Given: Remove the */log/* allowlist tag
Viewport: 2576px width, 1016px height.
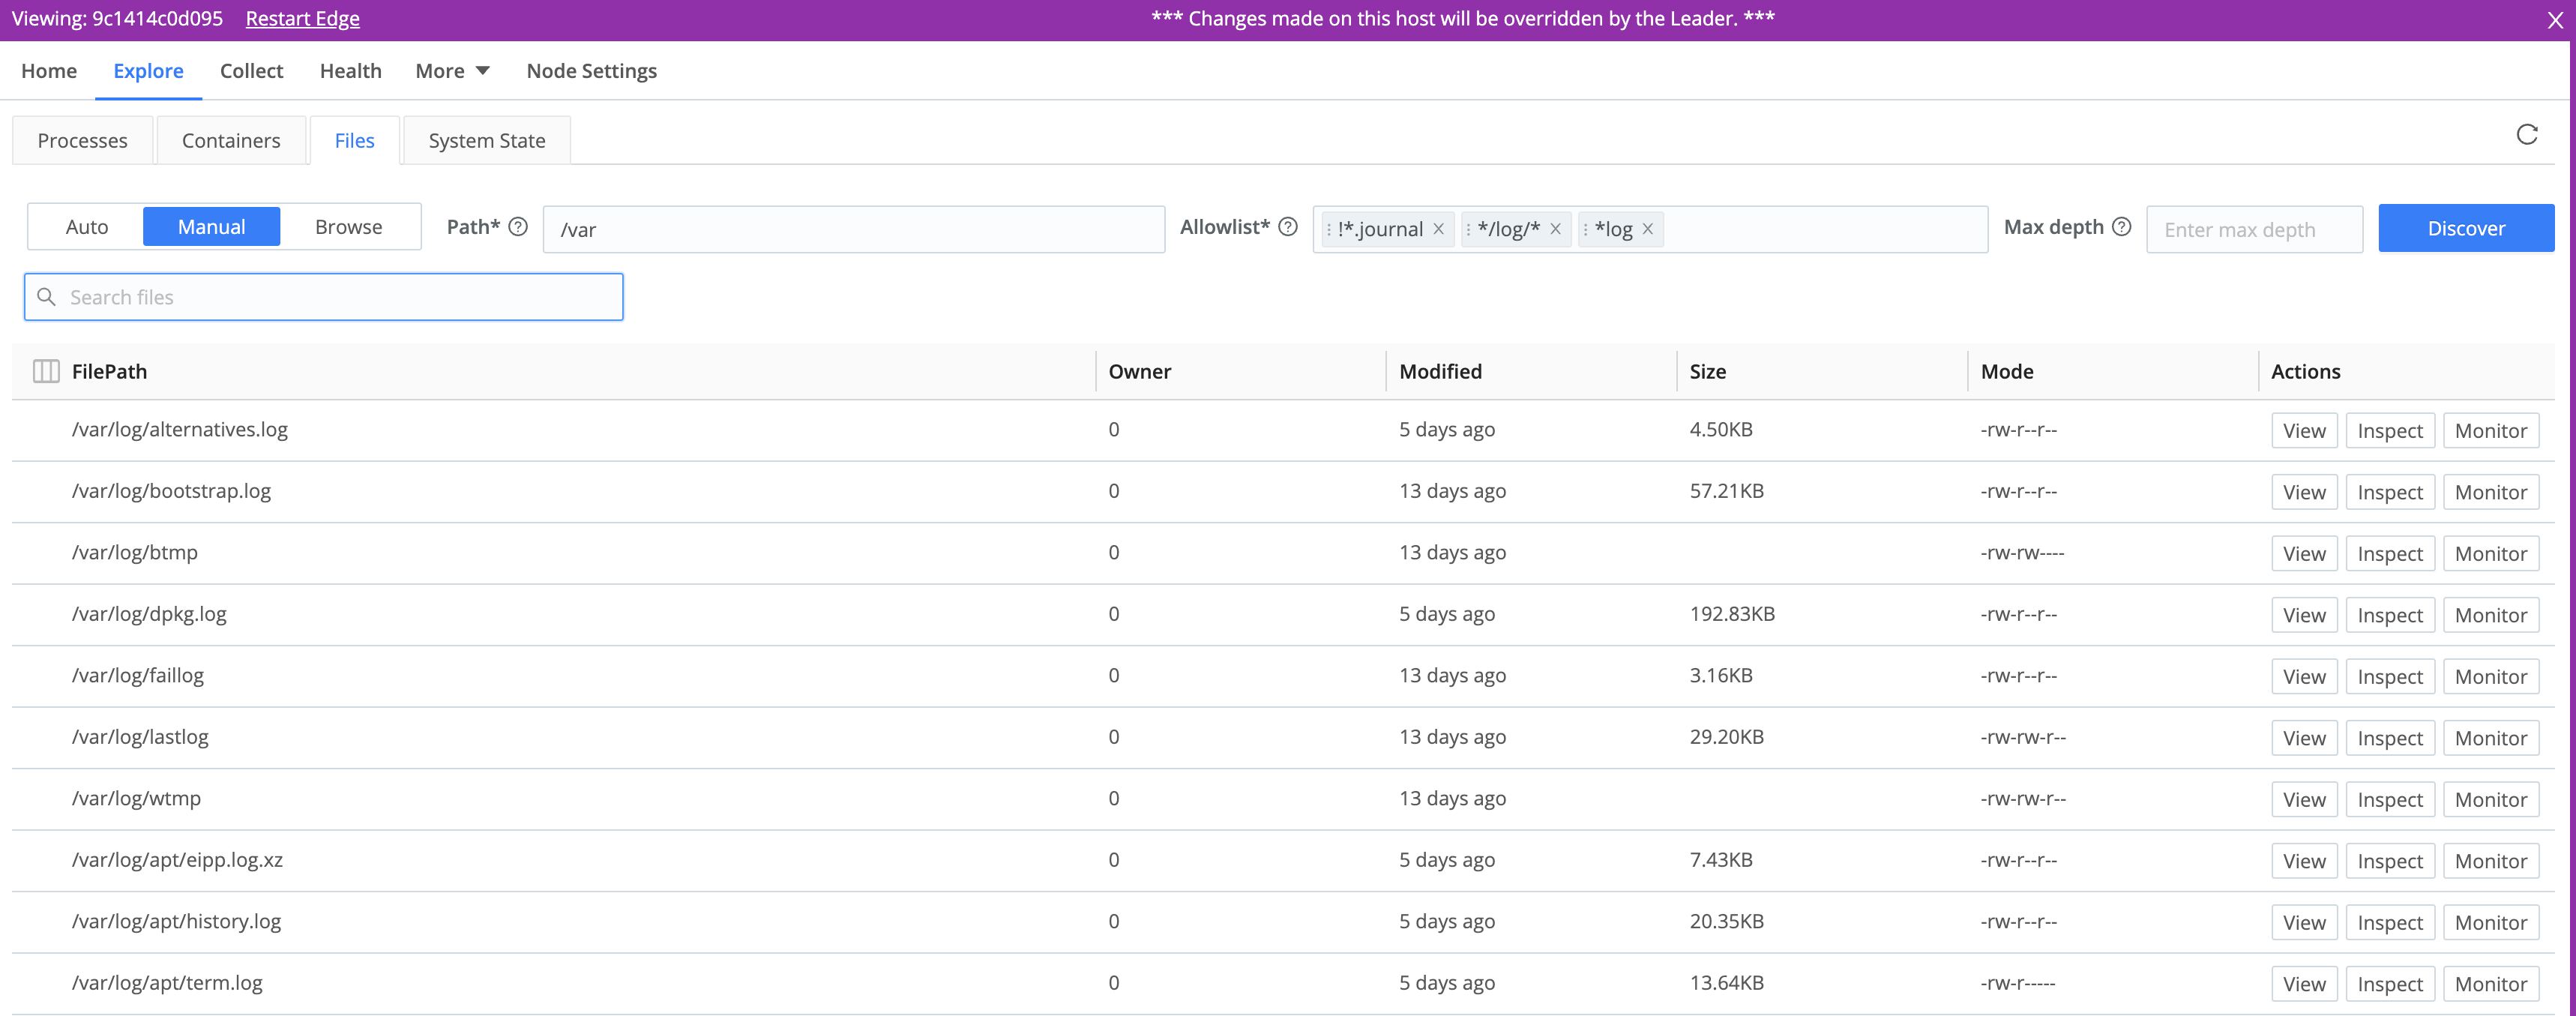Looking at the screenshot, I should tap(1555, 229).
